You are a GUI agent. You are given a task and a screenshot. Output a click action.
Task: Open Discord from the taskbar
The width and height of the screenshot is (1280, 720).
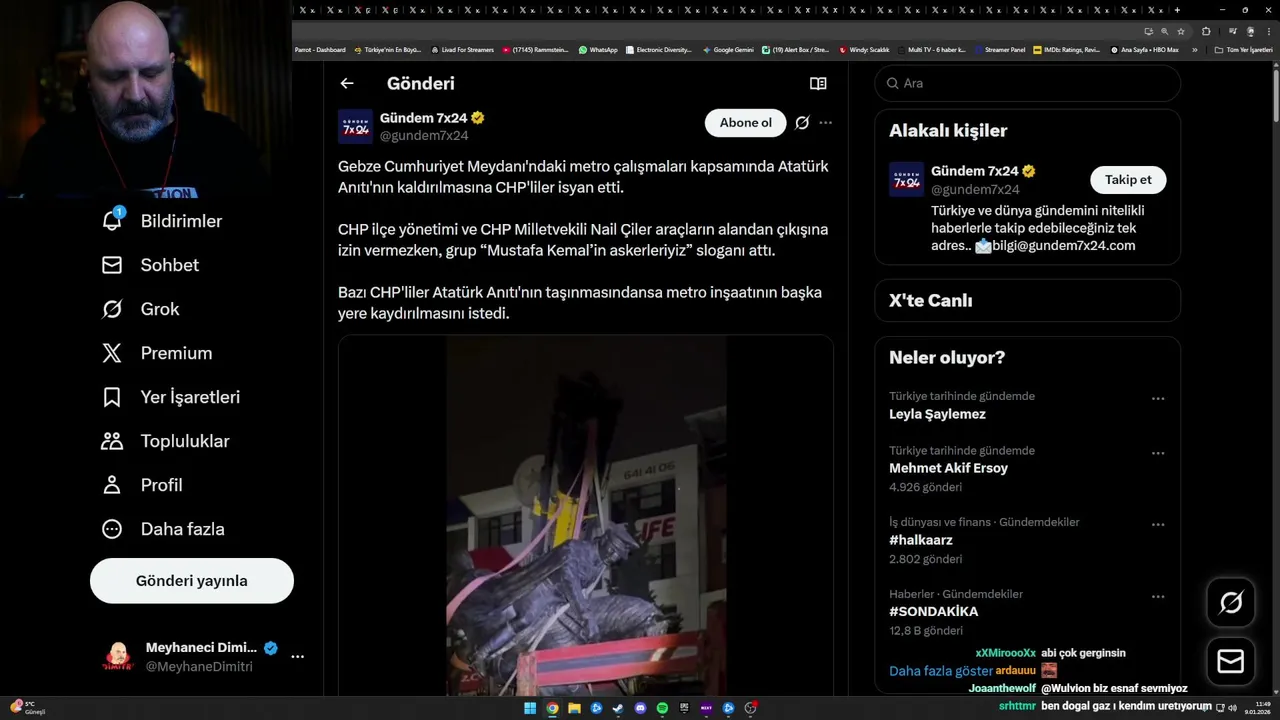tap(641, 708)
